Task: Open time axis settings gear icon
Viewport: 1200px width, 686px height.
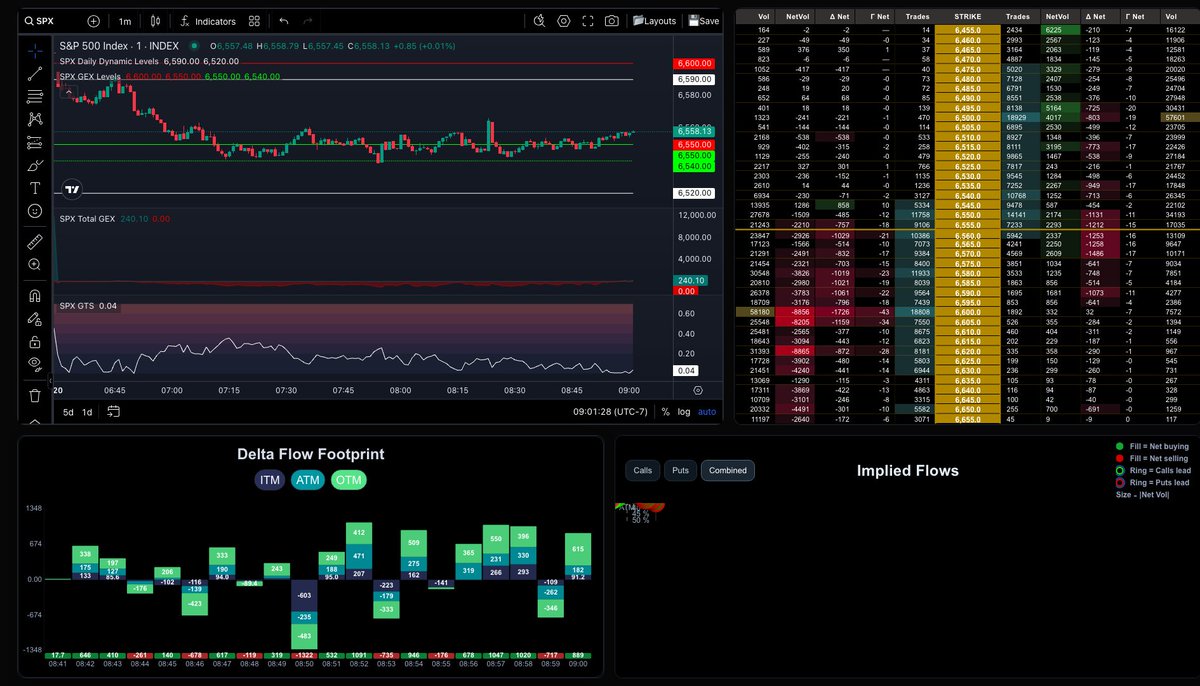Action: (697, 390)
